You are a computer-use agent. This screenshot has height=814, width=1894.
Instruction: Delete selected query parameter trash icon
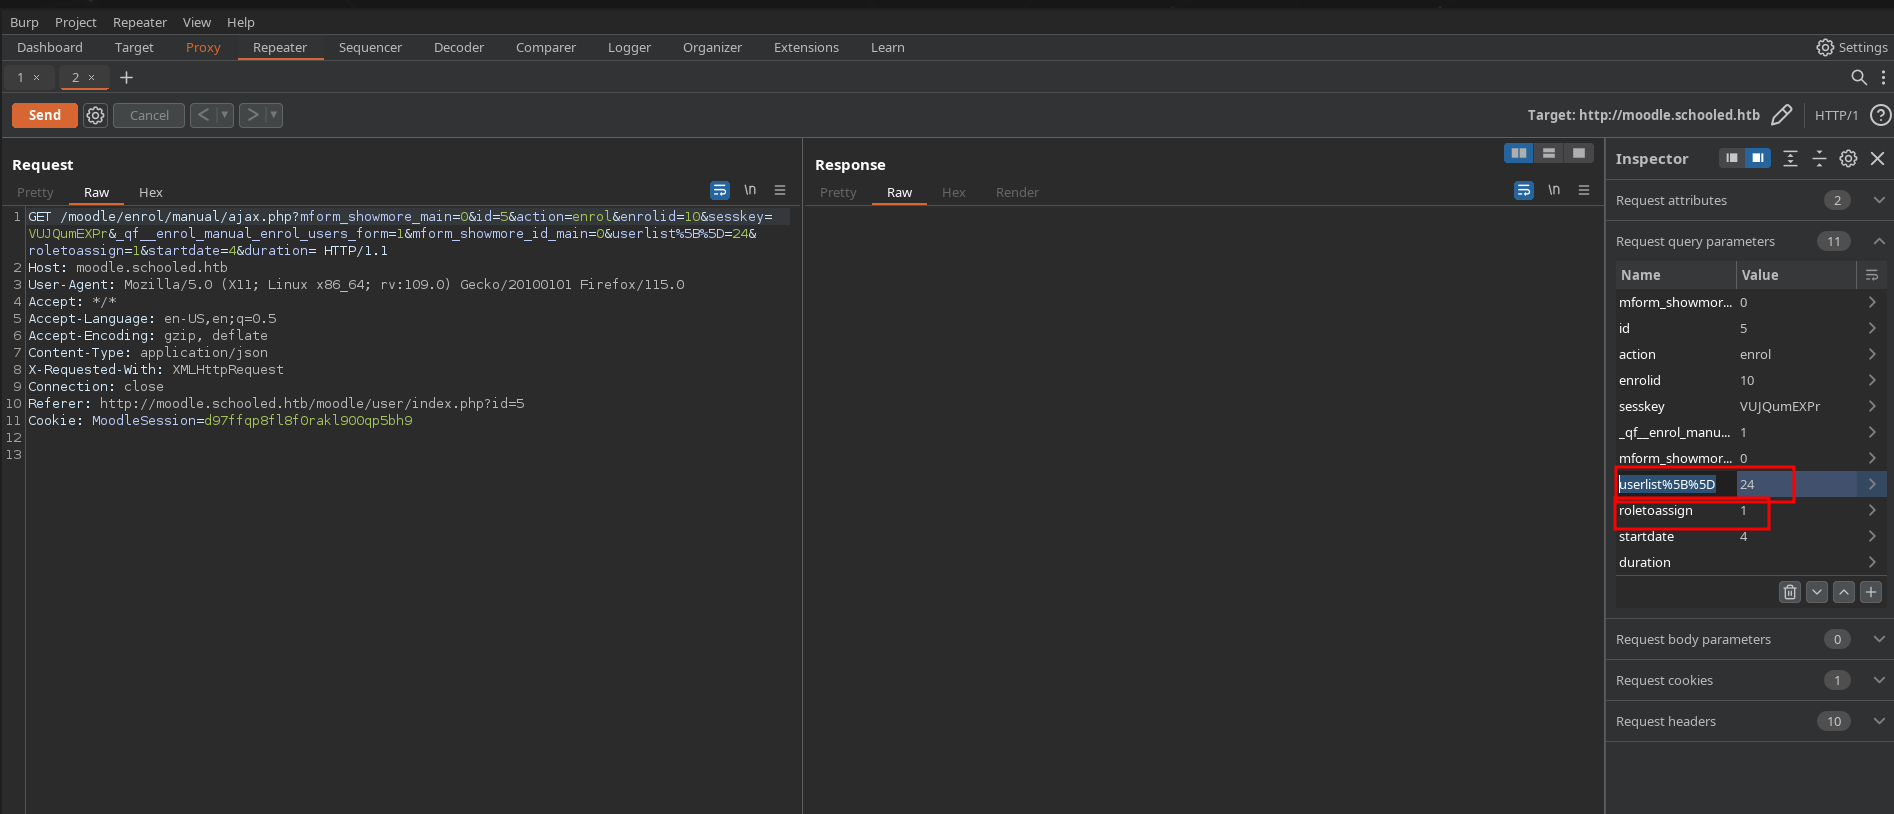(1790, 592)
